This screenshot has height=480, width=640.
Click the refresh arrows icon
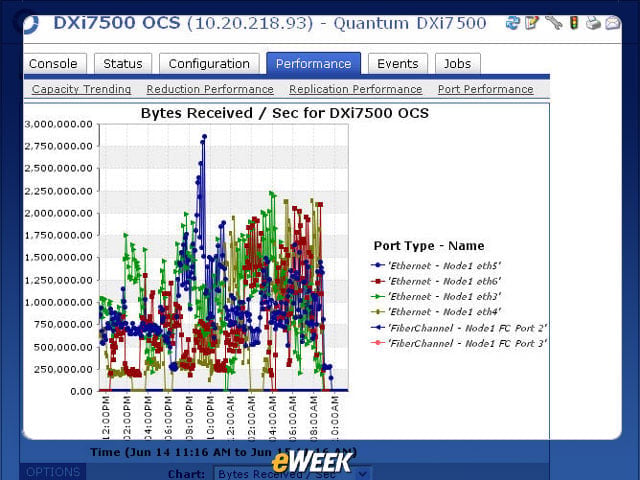tap(512, 23)
